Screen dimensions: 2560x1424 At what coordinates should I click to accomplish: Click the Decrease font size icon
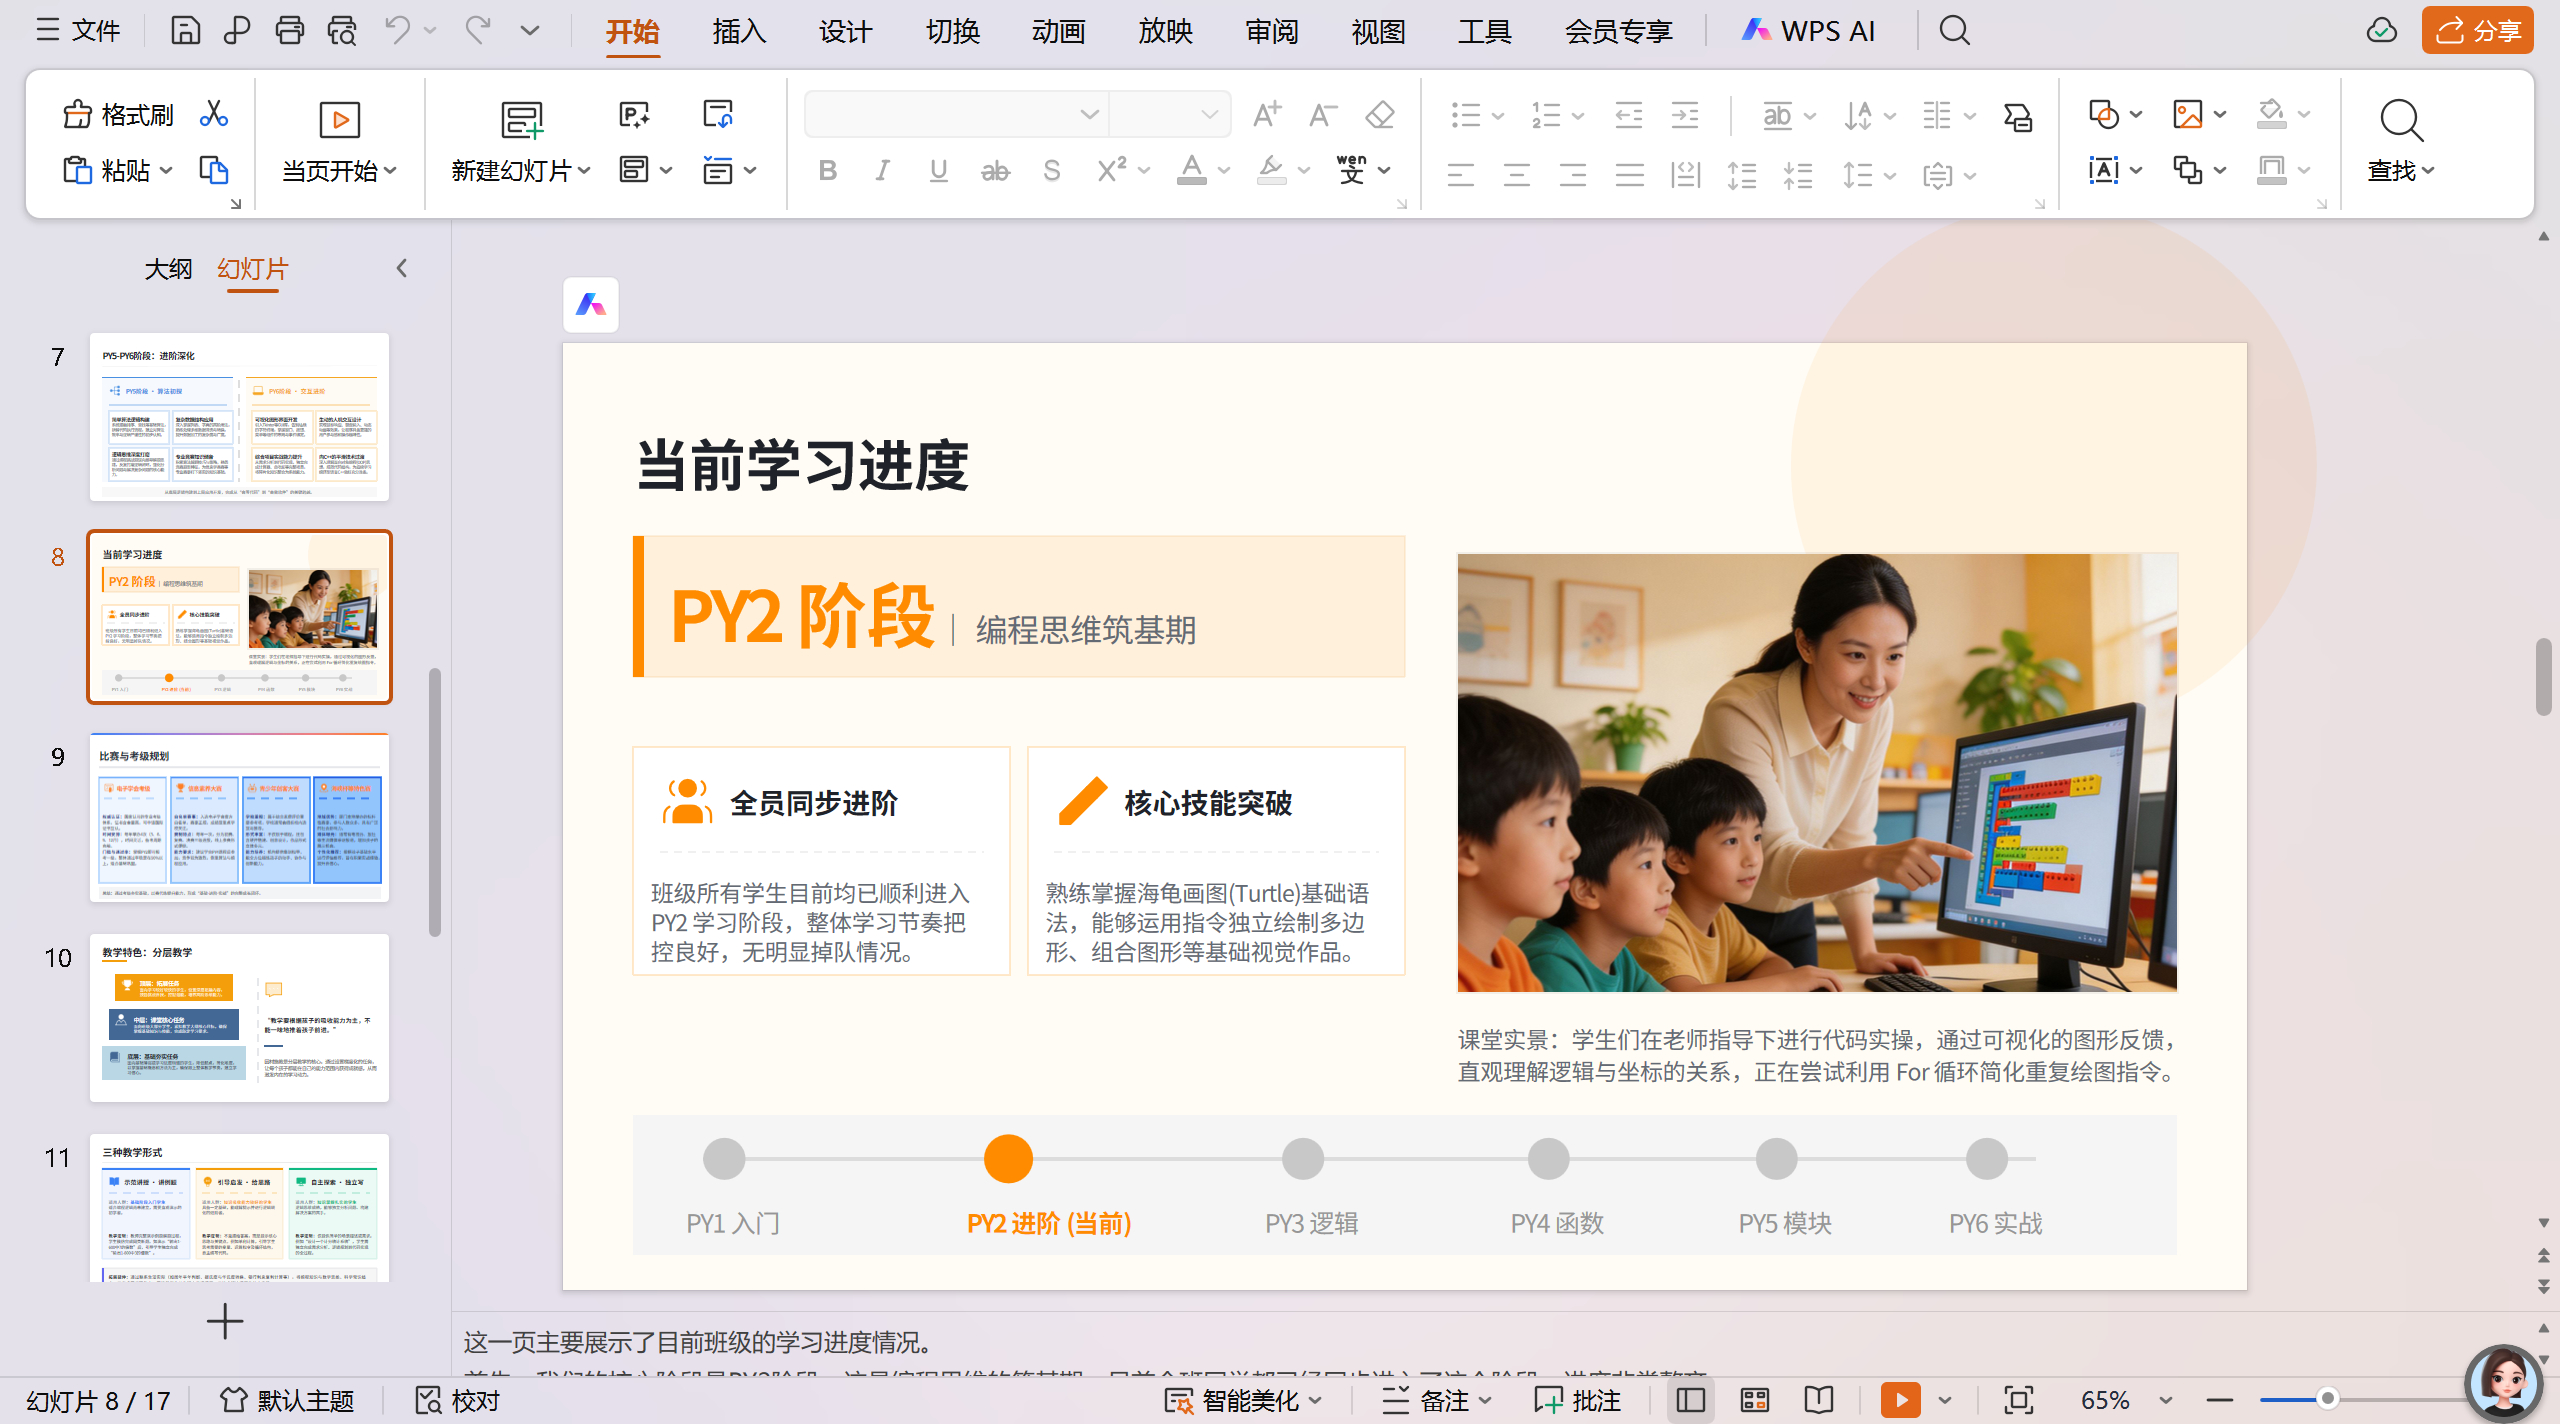coord(1323,115)
